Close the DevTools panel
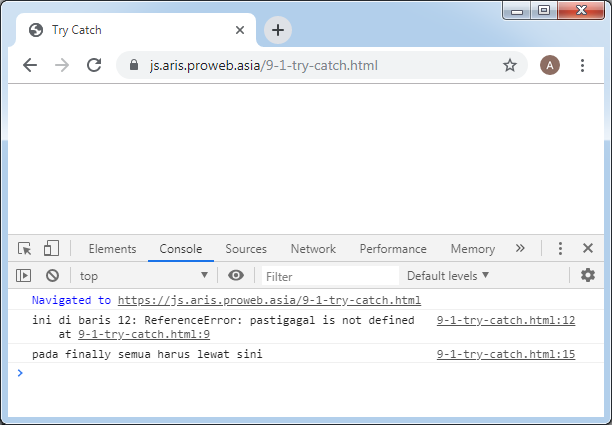 point(588,248)
